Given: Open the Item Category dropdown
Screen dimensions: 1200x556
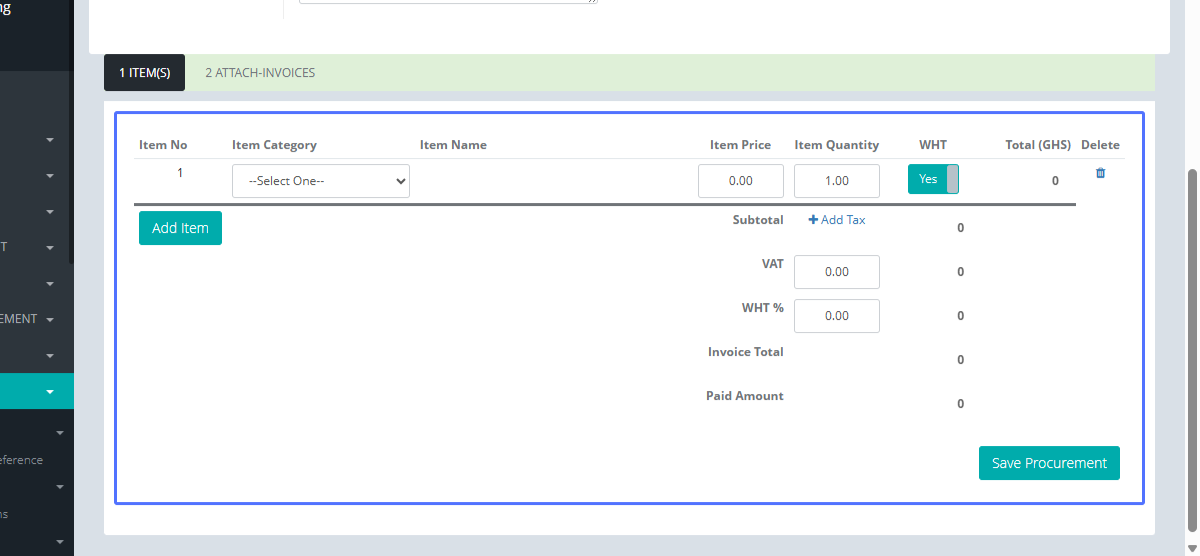Looking at the screenshot, I should click(321, 181).
